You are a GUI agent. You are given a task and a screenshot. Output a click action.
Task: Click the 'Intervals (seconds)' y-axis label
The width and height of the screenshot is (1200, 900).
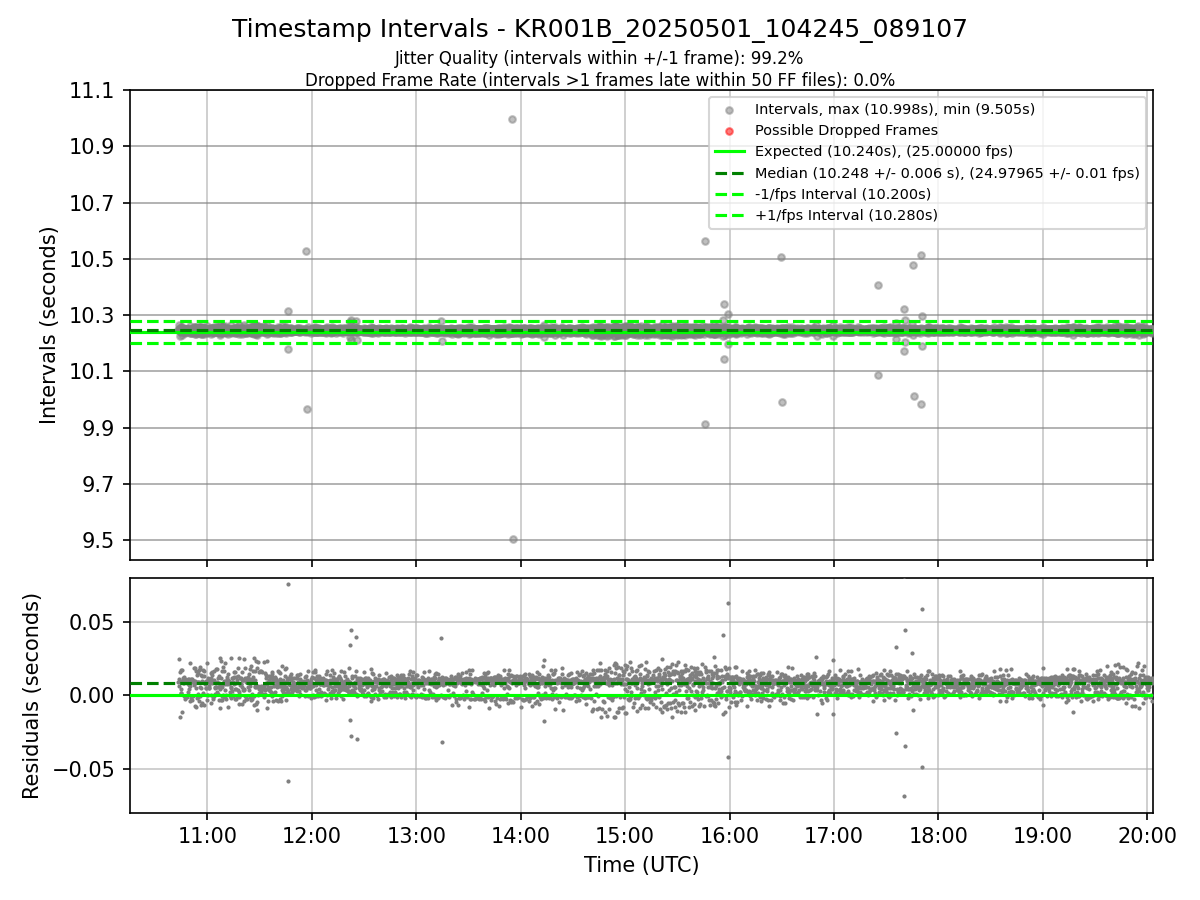pos(49,325)
